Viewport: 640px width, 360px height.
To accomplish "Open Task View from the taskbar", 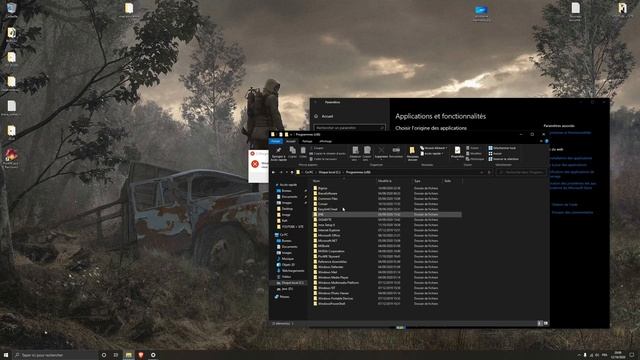I will [116, 355].
